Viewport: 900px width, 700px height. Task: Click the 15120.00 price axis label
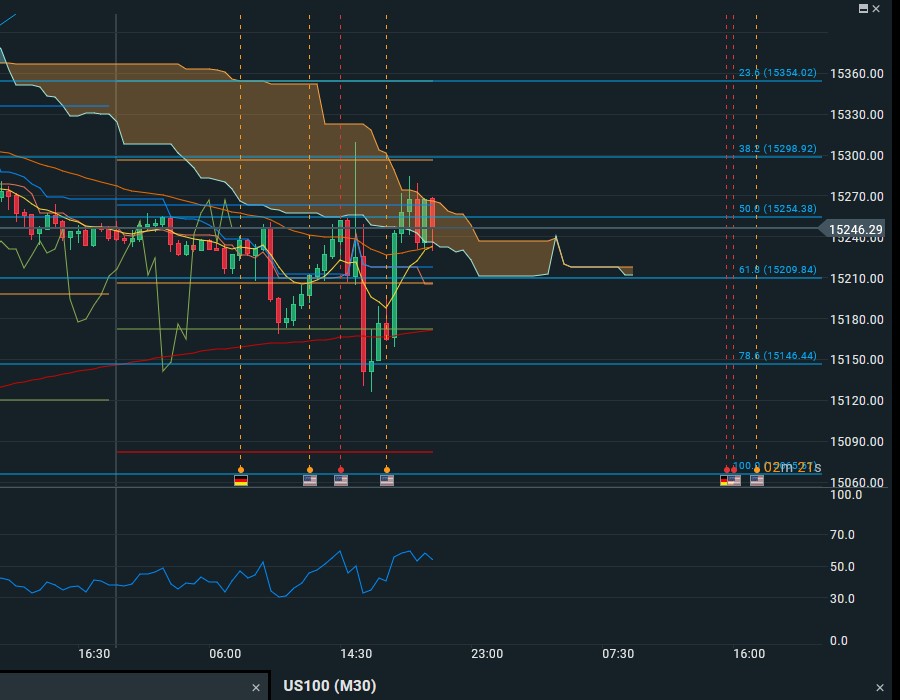pos(857,400)
